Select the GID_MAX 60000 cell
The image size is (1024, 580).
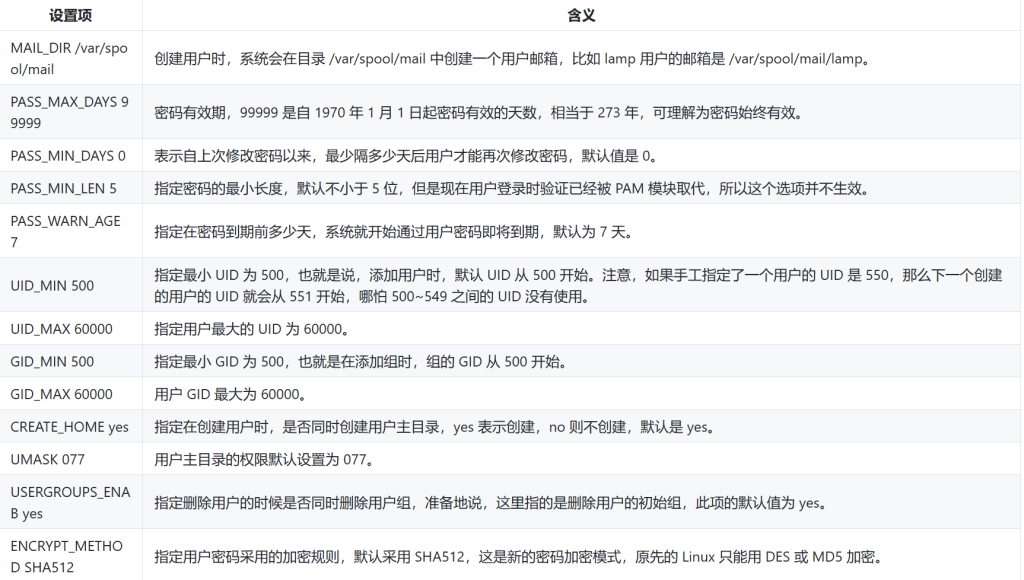pyautogui.click(x=61, y=394)
